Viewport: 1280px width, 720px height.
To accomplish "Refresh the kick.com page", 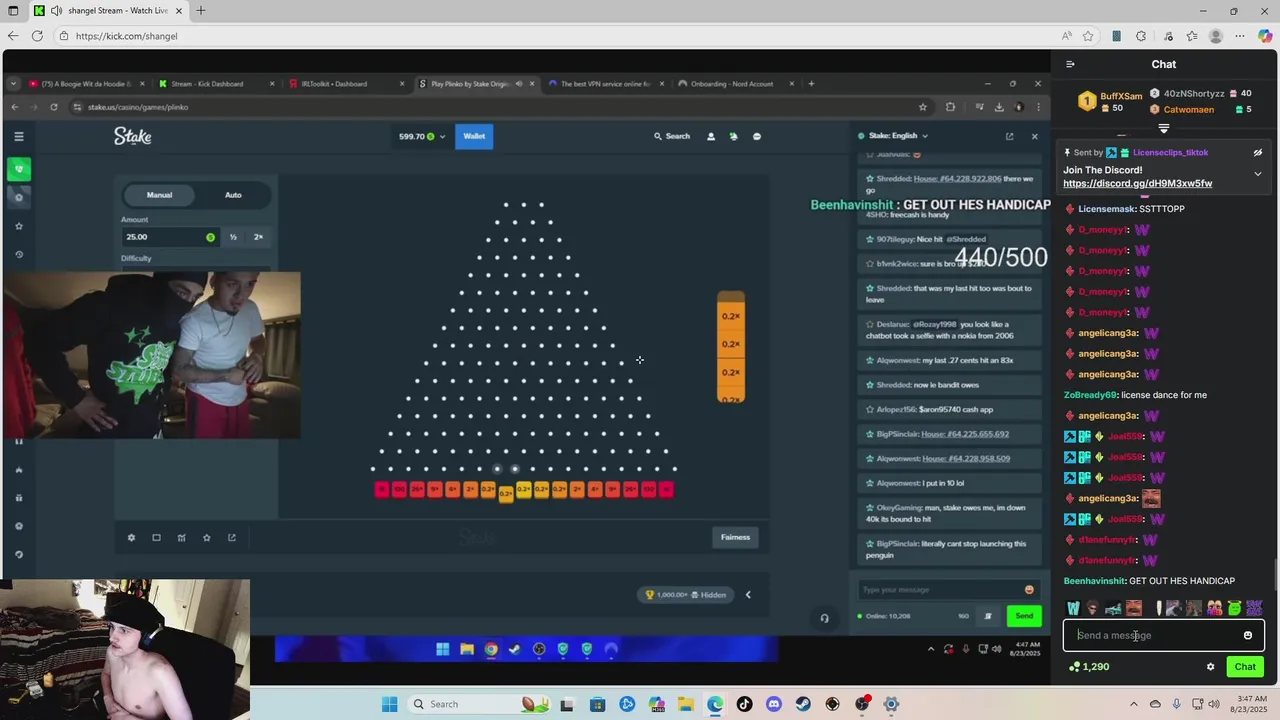I will click(37, 36).
